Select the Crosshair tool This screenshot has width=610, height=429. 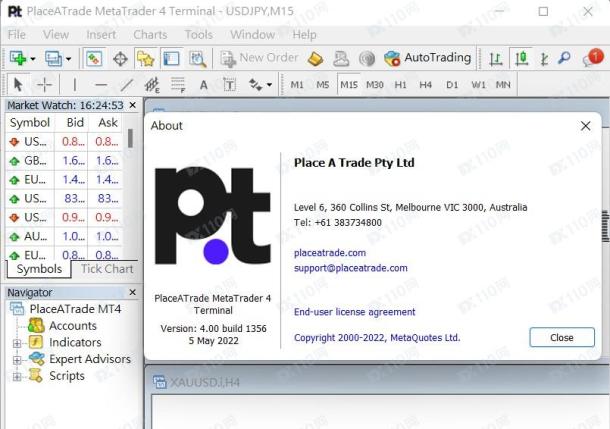coord(44,84)
